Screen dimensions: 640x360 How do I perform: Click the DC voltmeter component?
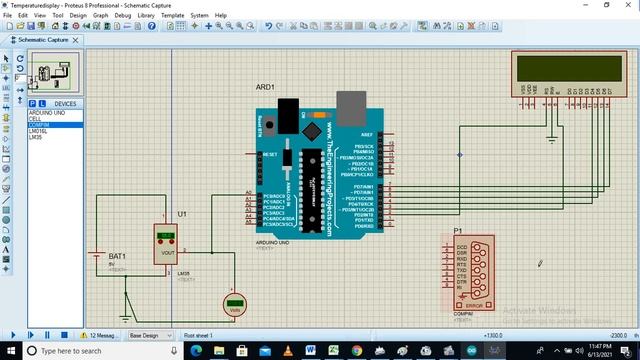(235, 304)
